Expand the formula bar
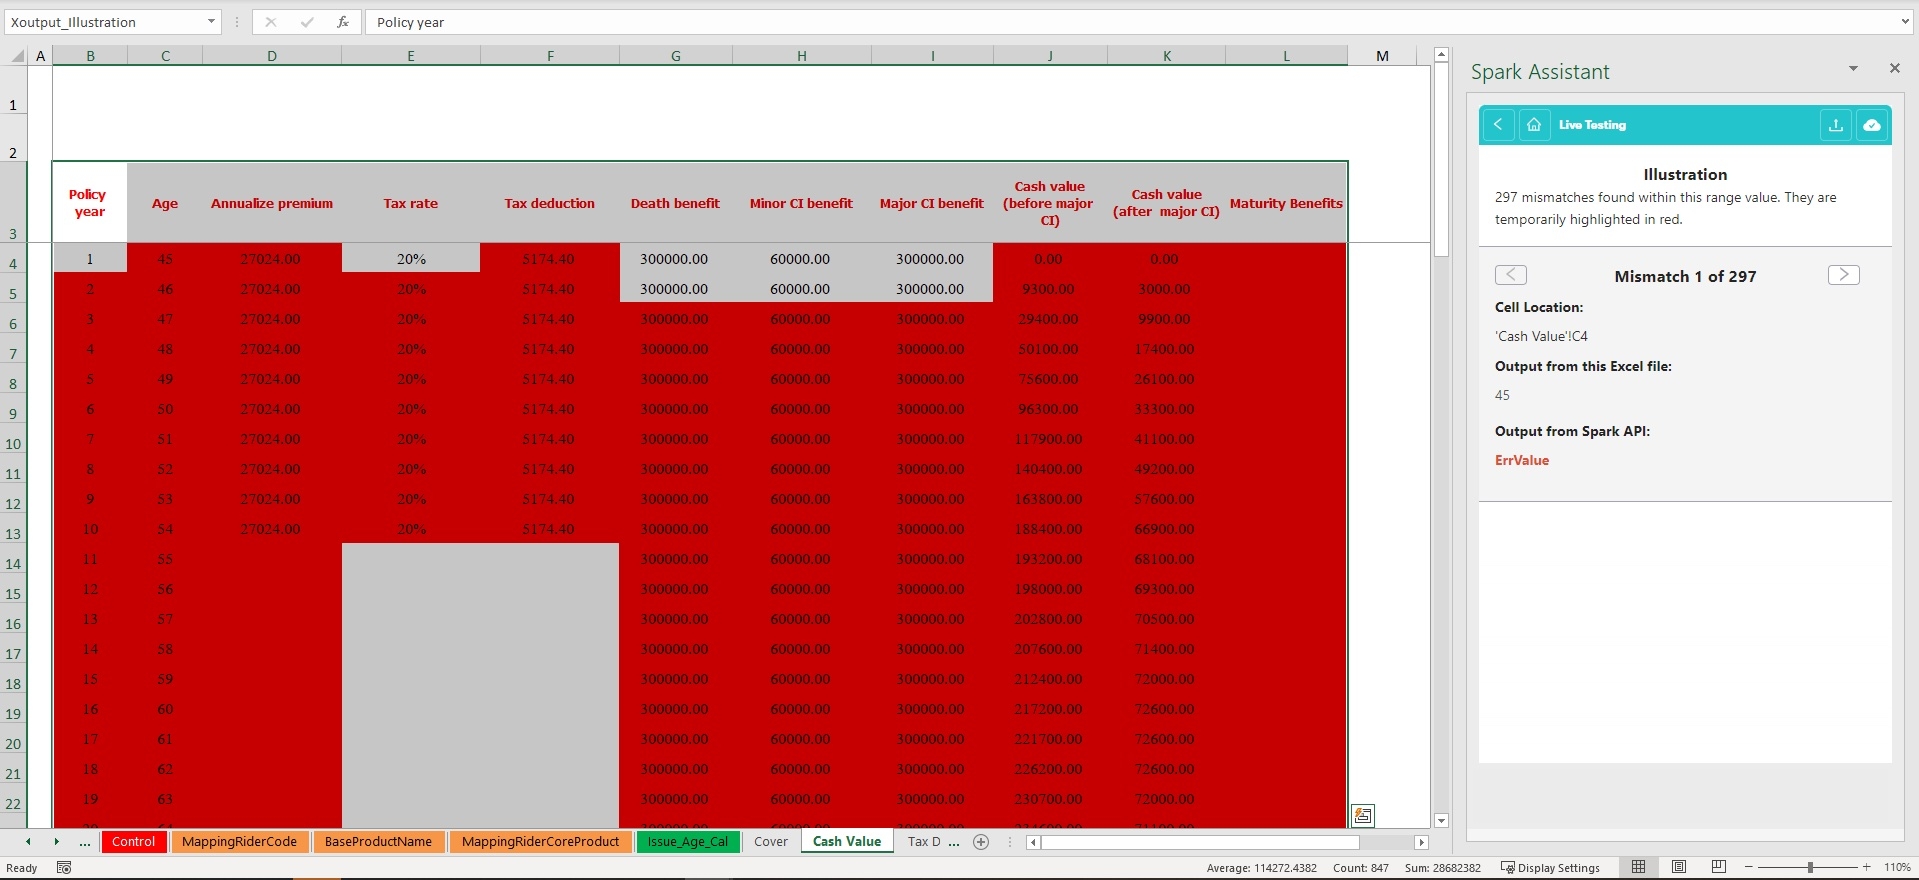The width and height of the screenshot is (1919, 880). pos(1904,22)
